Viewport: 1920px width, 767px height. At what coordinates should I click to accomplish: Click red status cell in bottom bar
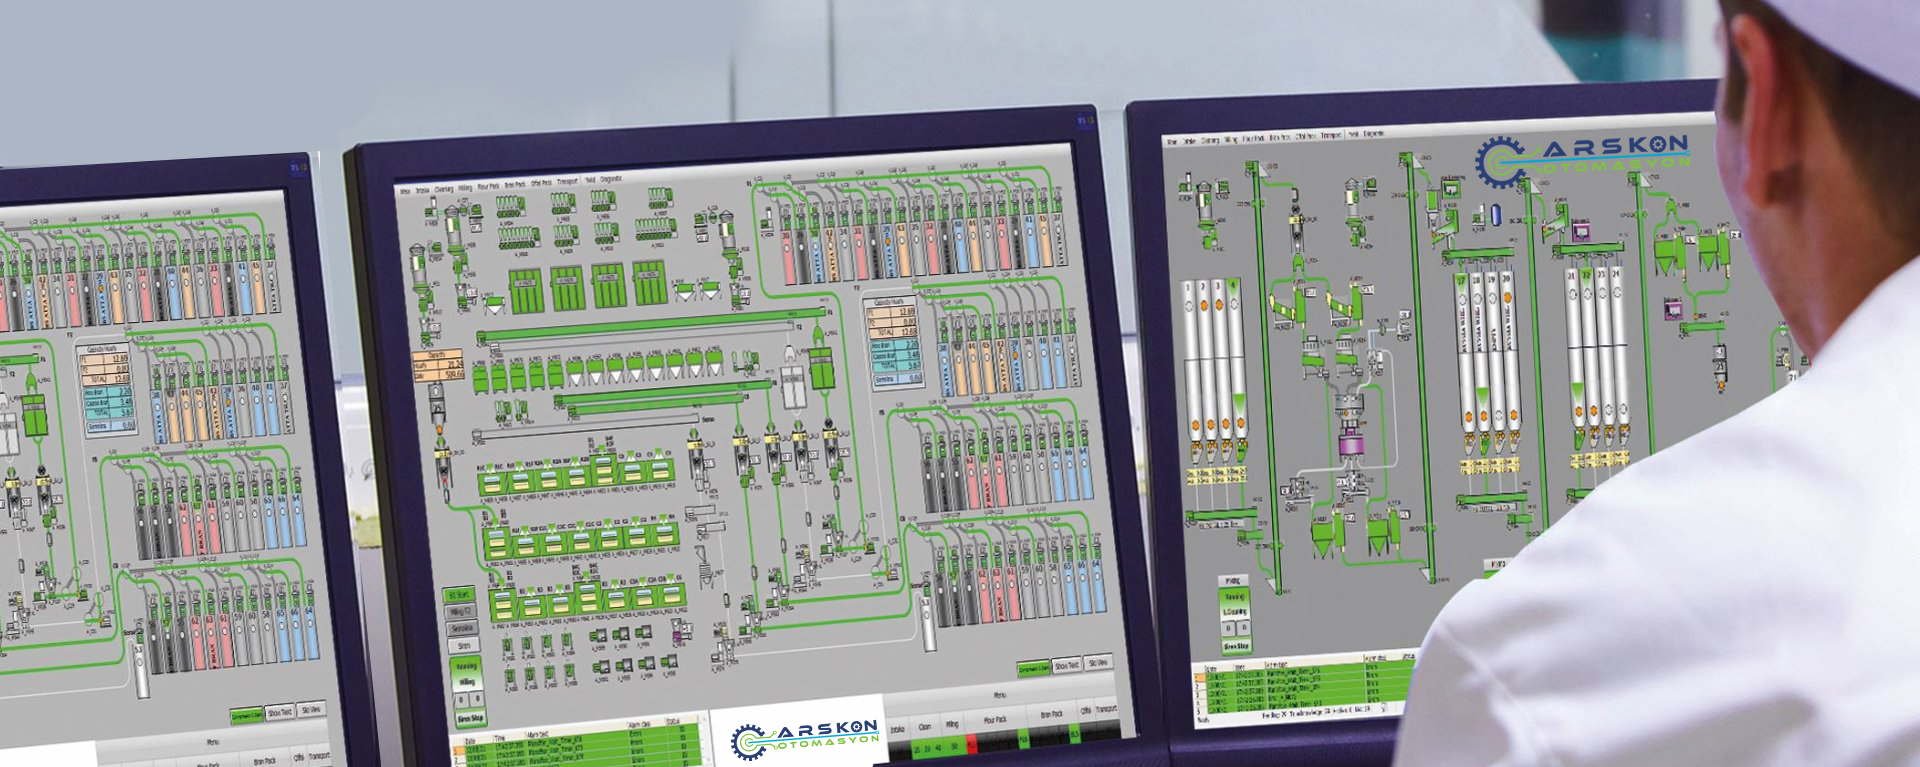click(x=972, y=743)
